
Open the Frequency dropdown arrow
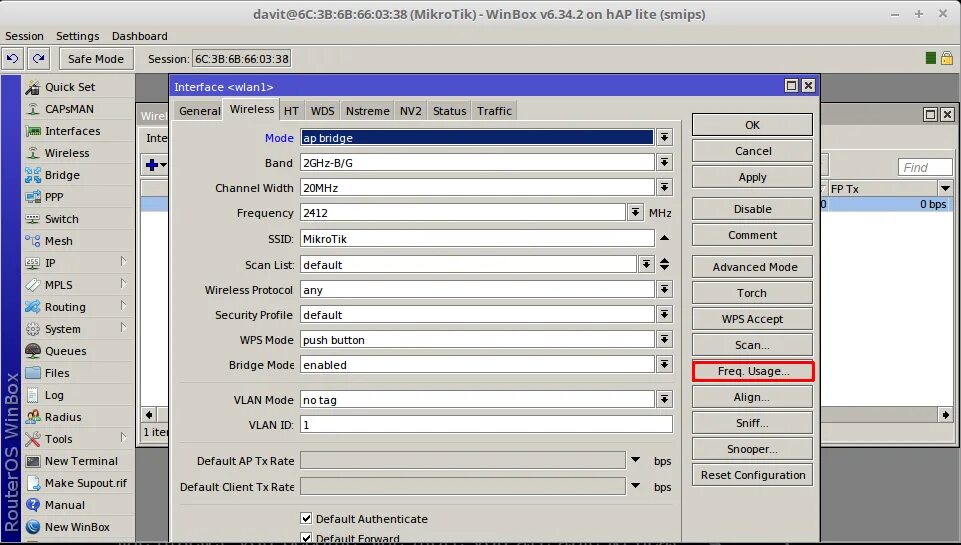(636, 213)
